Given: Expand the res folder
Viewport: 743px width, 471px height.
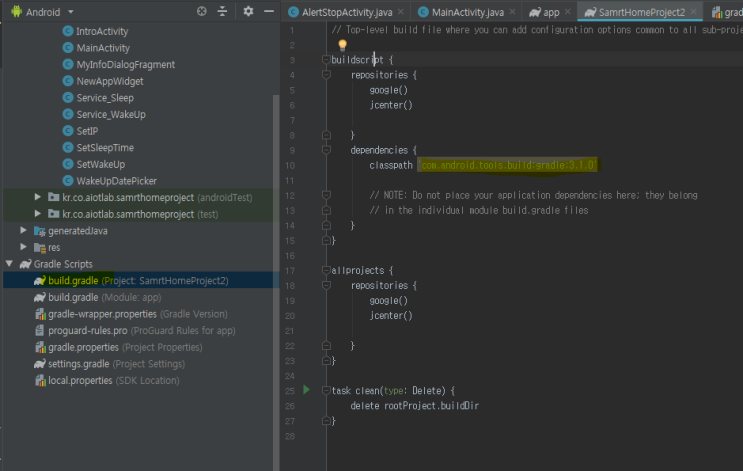Looking at the screenshot, I should [23, 247].
